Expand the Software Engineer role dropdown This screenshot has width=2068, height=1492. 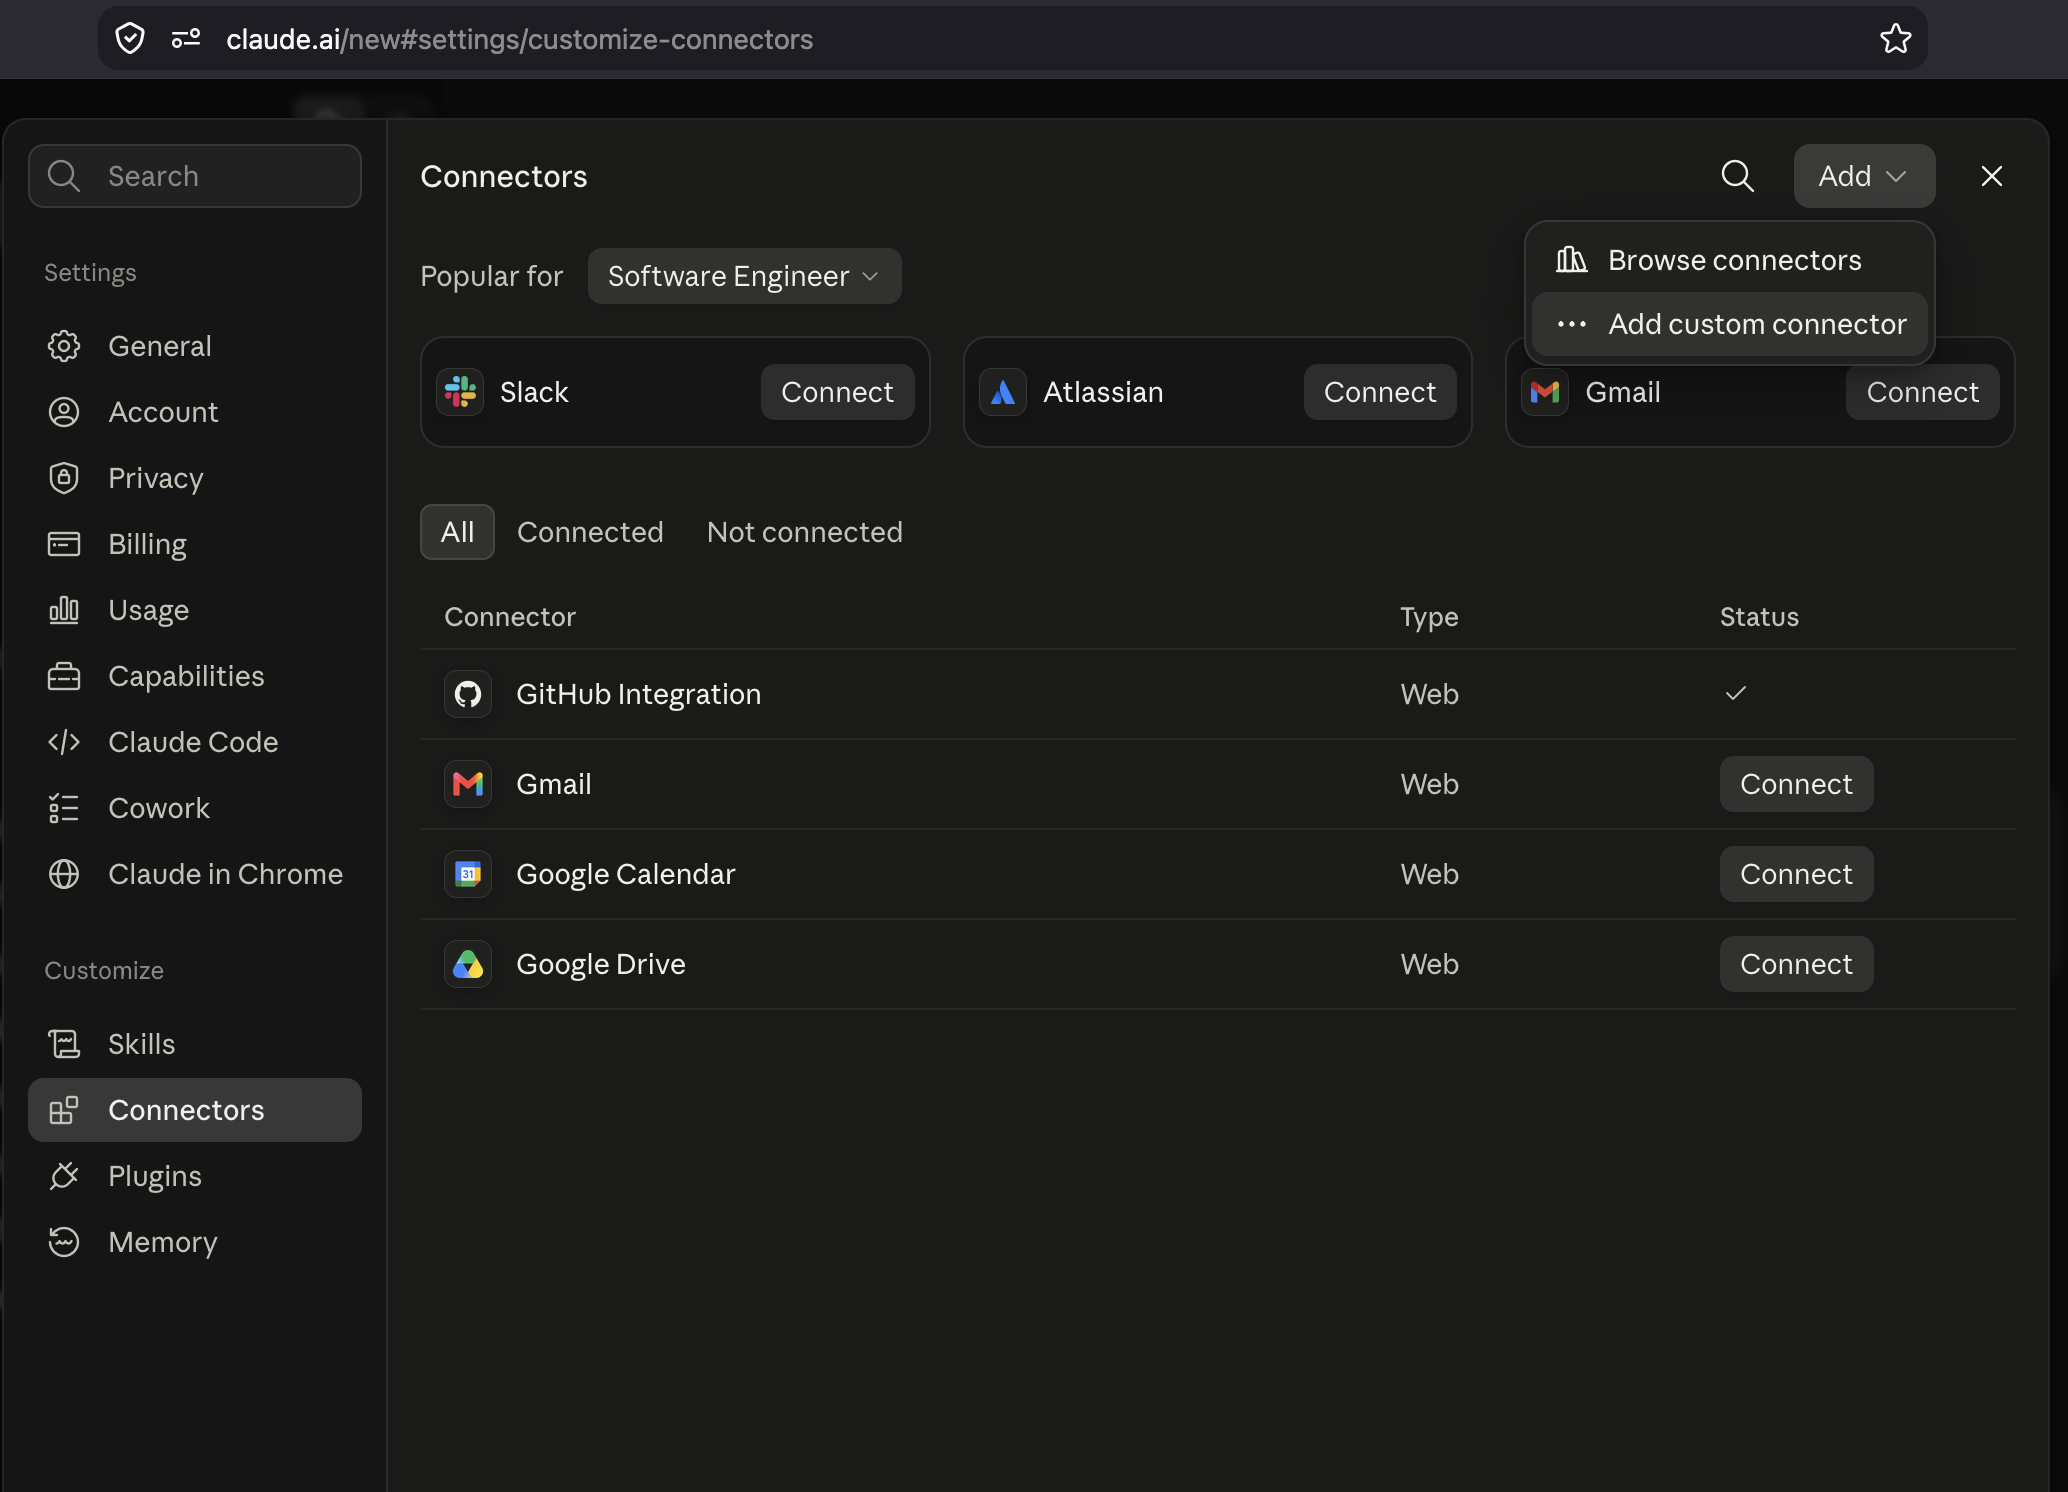coord(744,276)
